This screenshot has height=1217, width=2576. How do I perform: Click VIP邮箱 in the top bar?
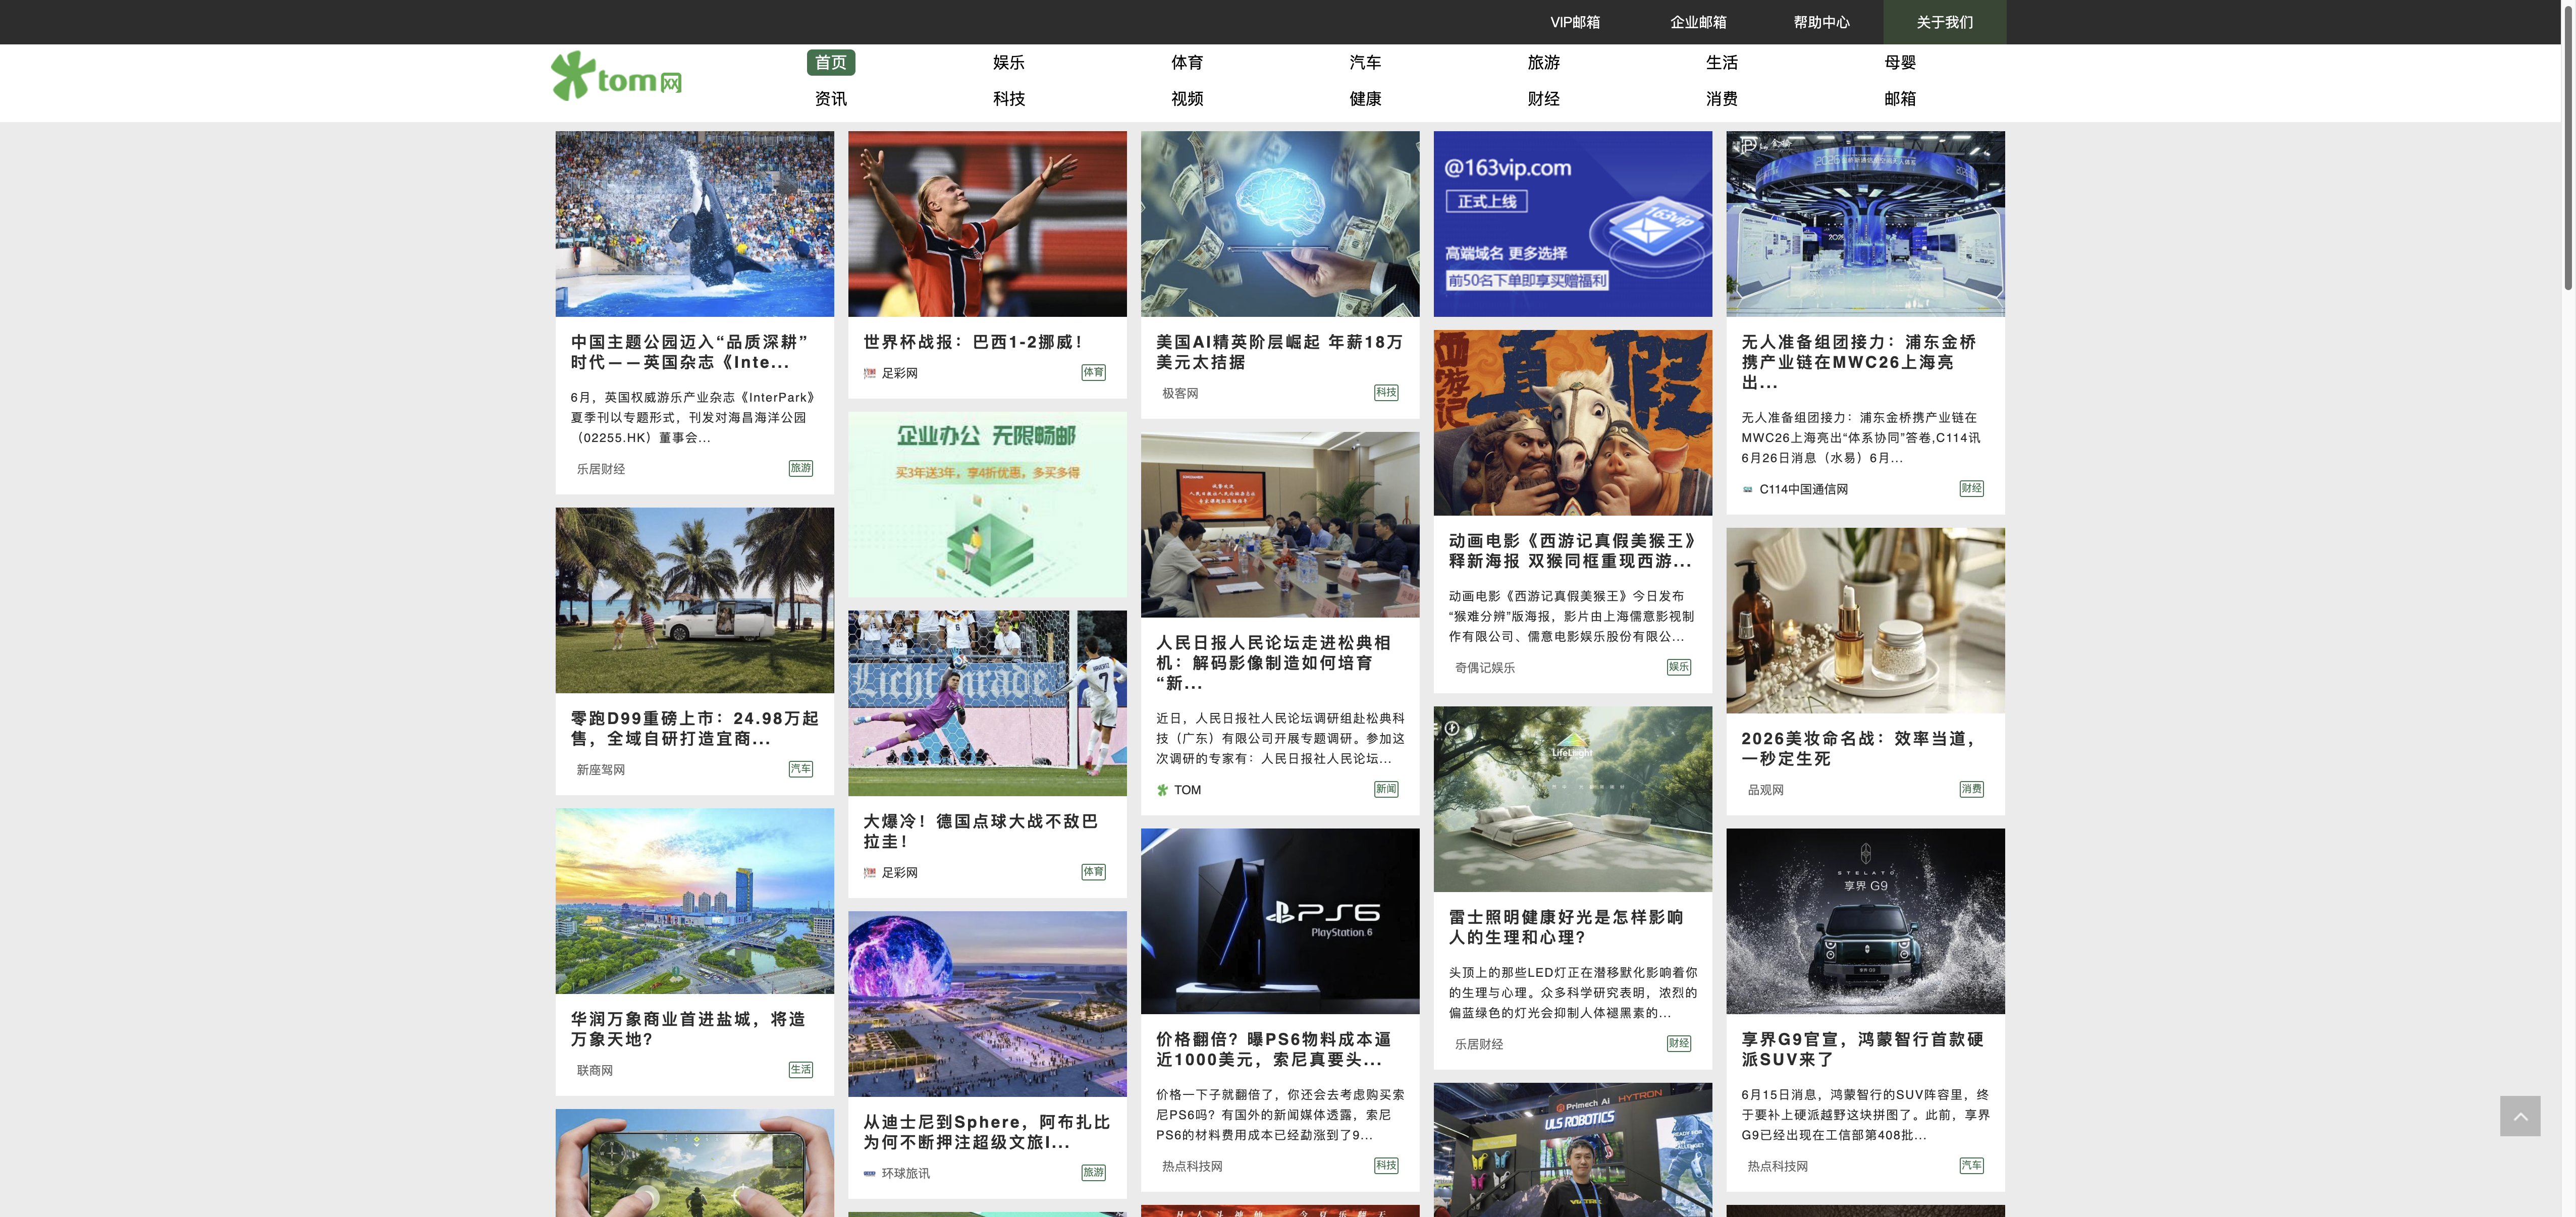[x=1574, y=22]
